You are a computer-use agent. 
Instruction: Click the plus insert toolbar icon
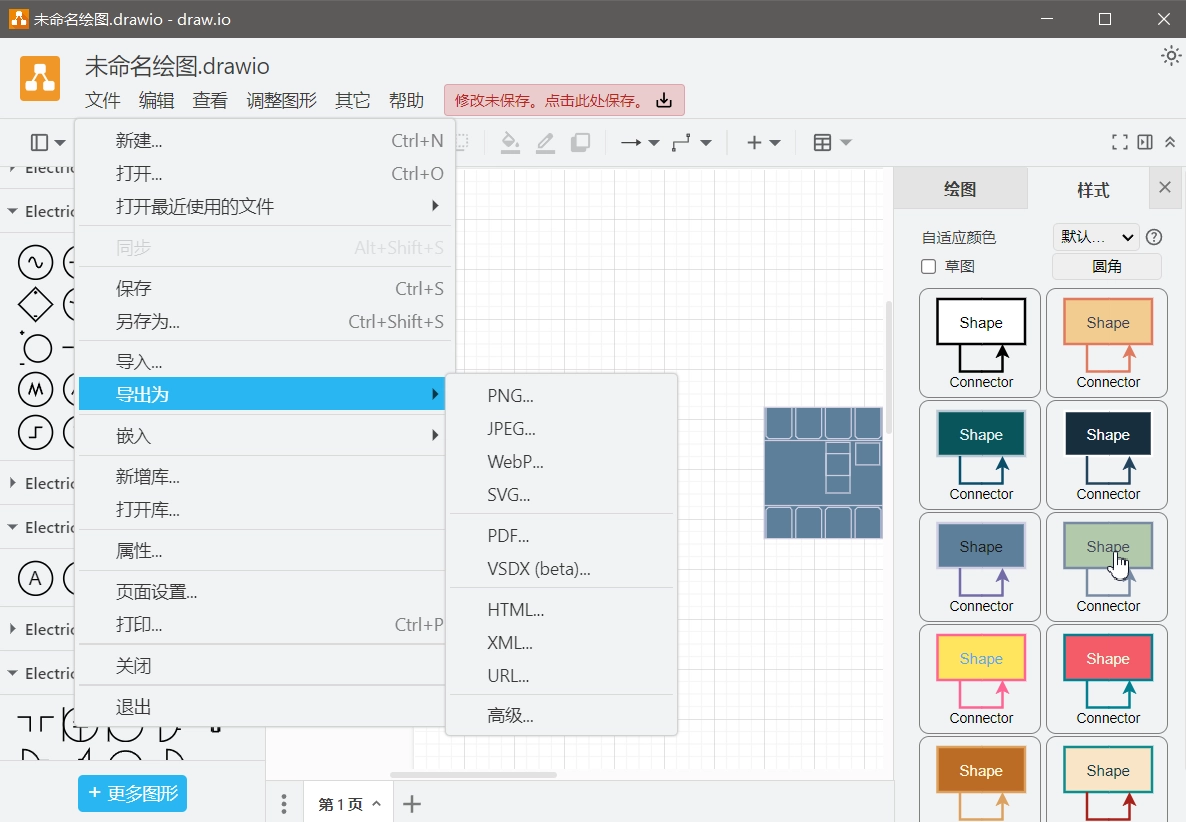754,142
